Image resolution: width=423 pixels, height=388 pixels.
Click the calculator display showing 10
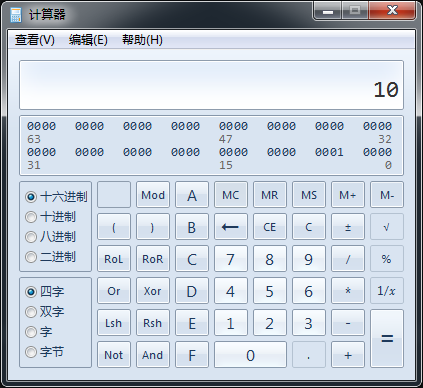point(211,85)
